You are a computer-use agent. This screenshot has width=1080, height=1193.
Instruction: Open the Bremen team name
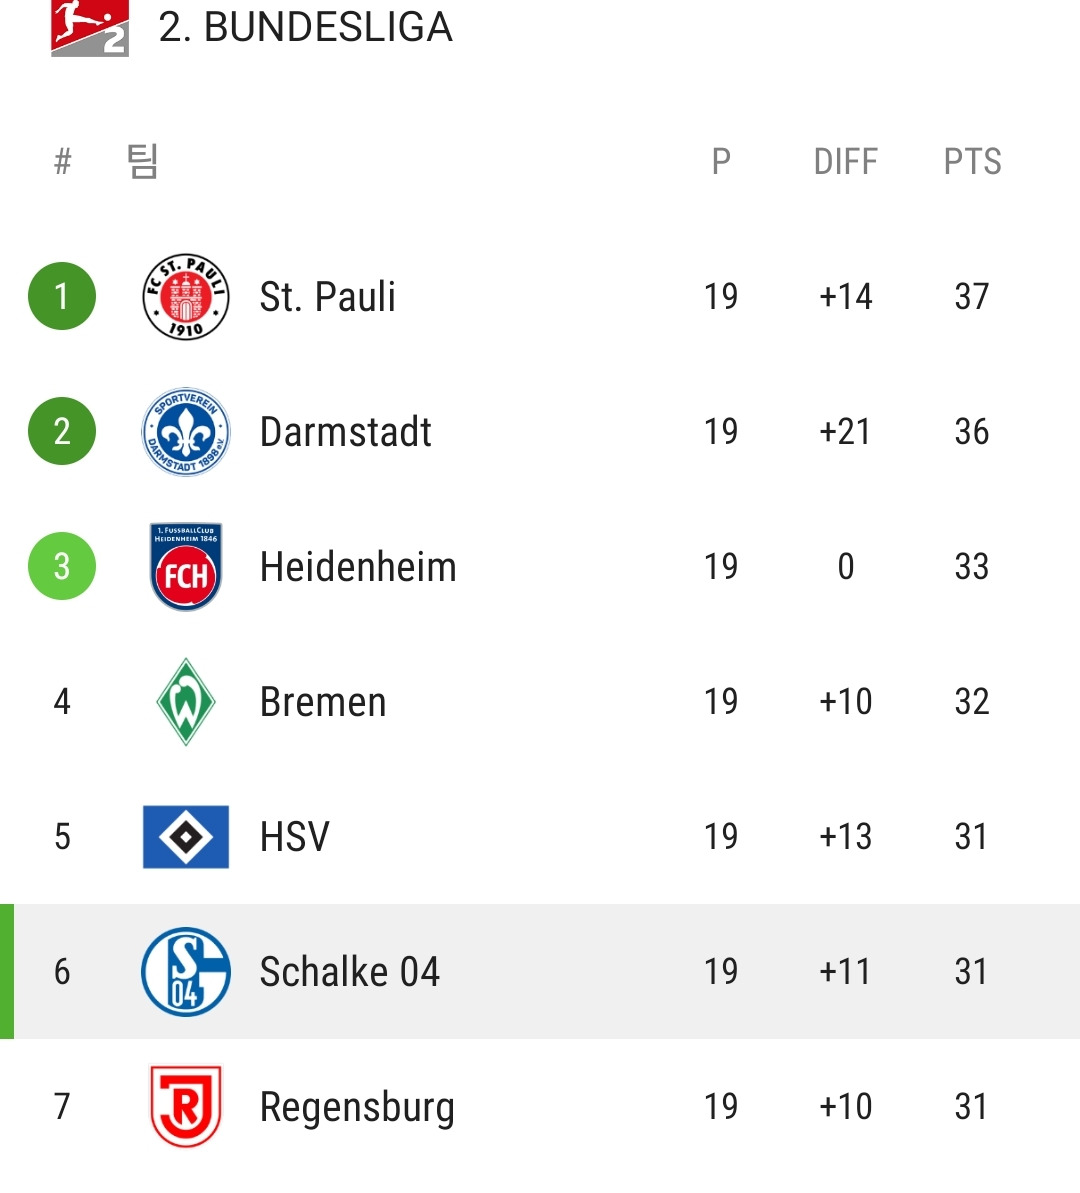(x=323, y=701)
